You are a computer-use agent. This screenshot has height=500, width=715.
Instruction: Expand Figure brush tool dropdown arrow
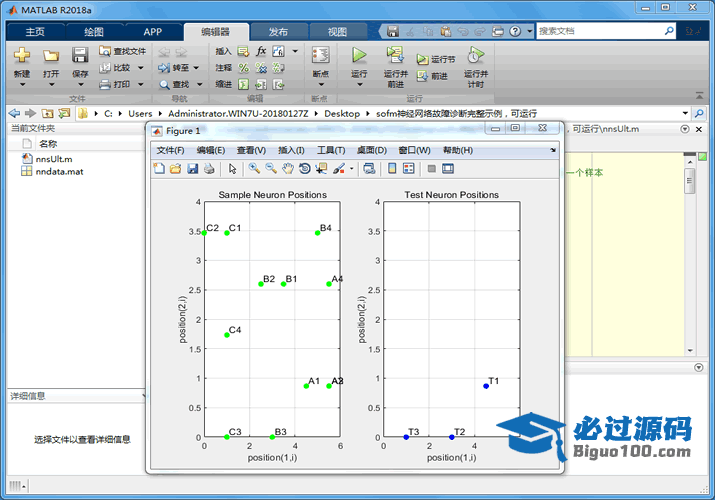(352, 169)
